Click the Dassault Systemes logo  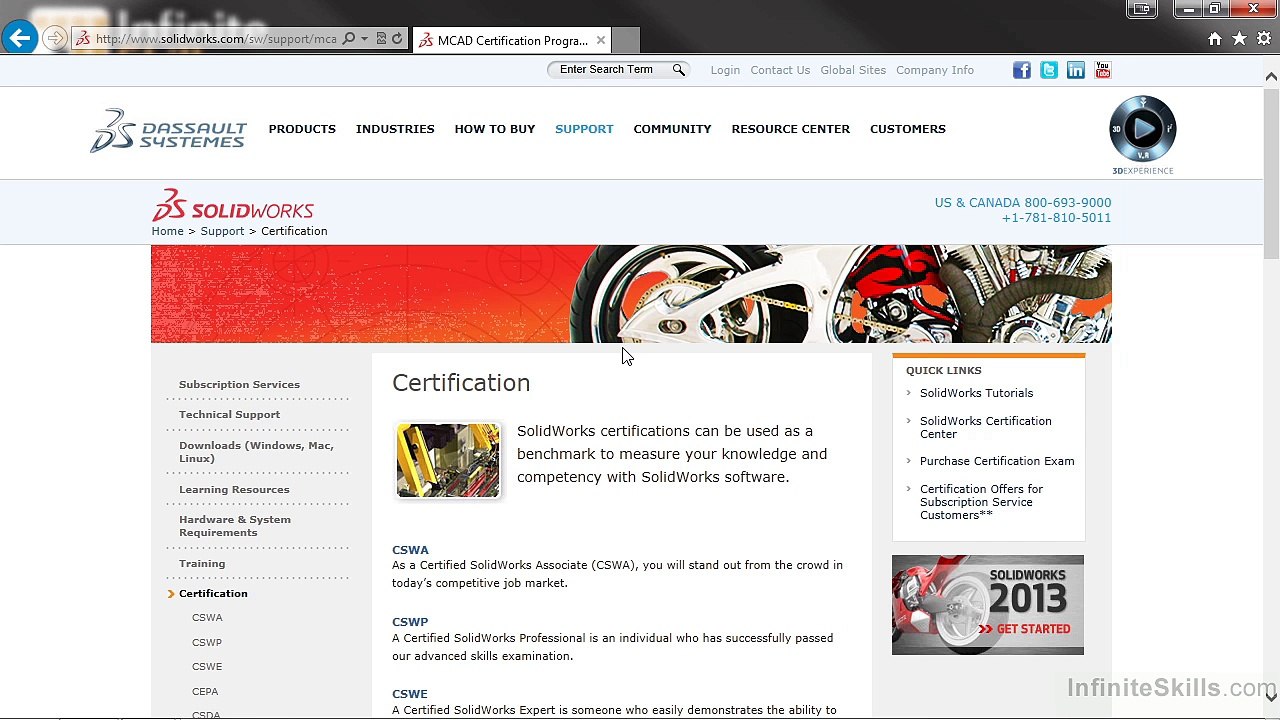pos(168,130)
